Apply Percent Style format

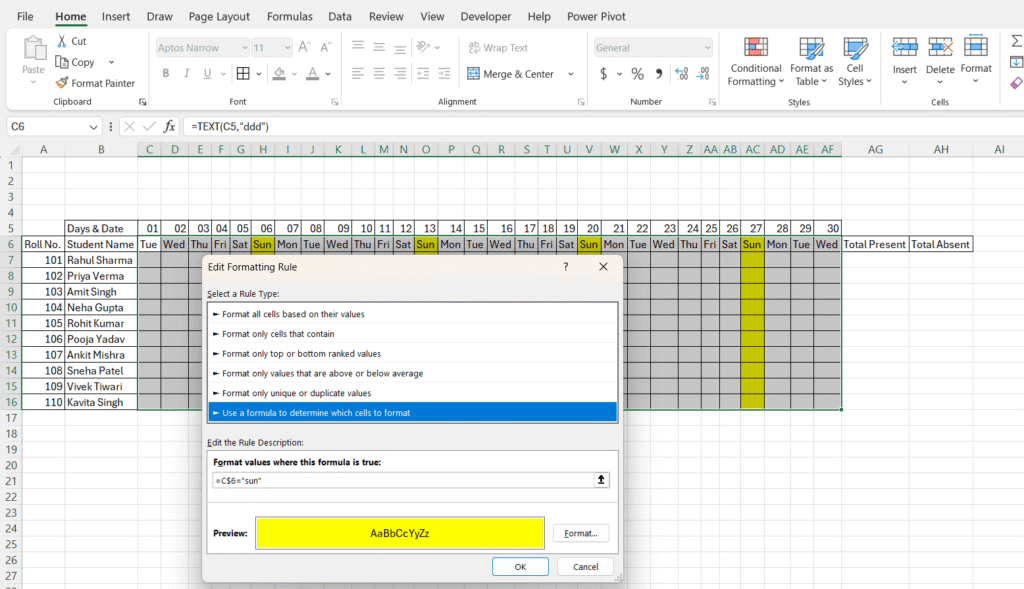pyautogui.click(x=637, y=74)
